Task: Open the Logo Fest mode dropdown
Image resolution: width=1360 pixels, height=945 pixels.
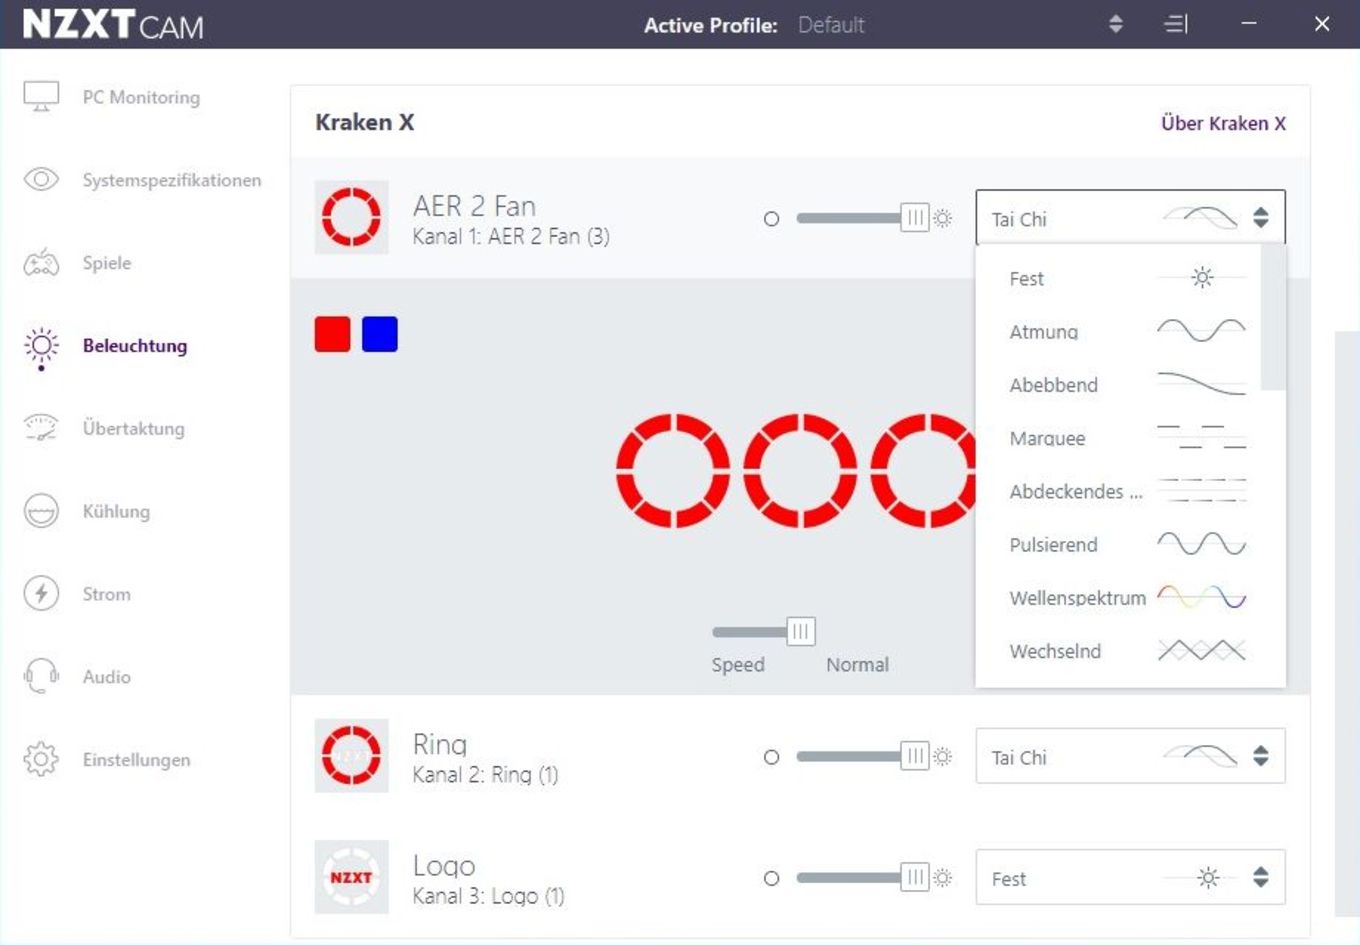Action: click(1130, 878)
